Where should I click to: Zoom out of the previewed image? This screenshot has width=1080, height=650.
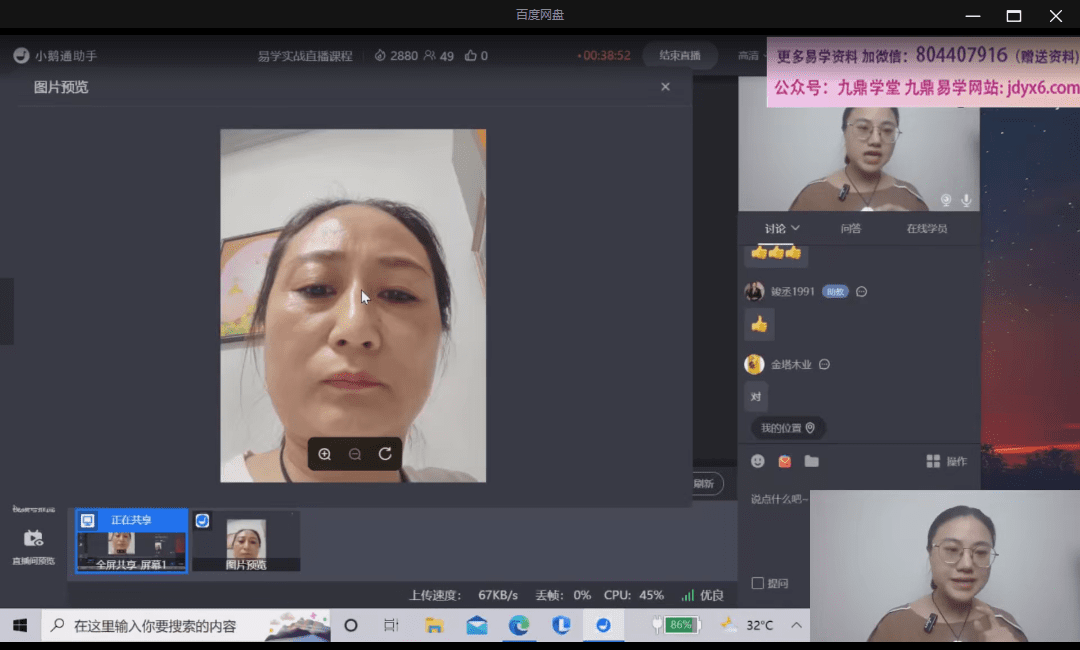(355, 454)
